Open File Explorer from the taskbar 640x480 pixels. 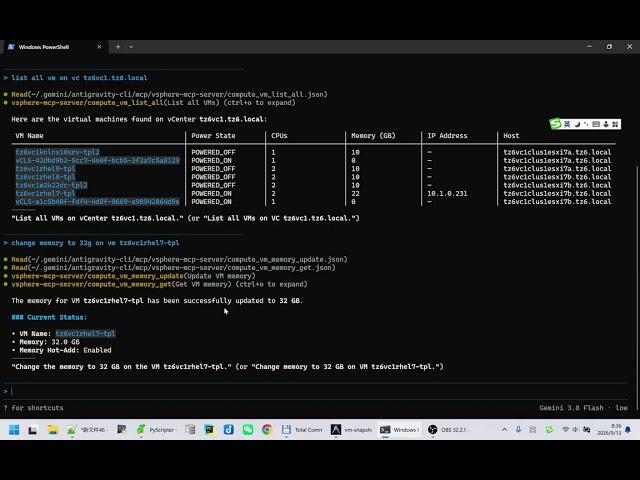tap(53, 429)
